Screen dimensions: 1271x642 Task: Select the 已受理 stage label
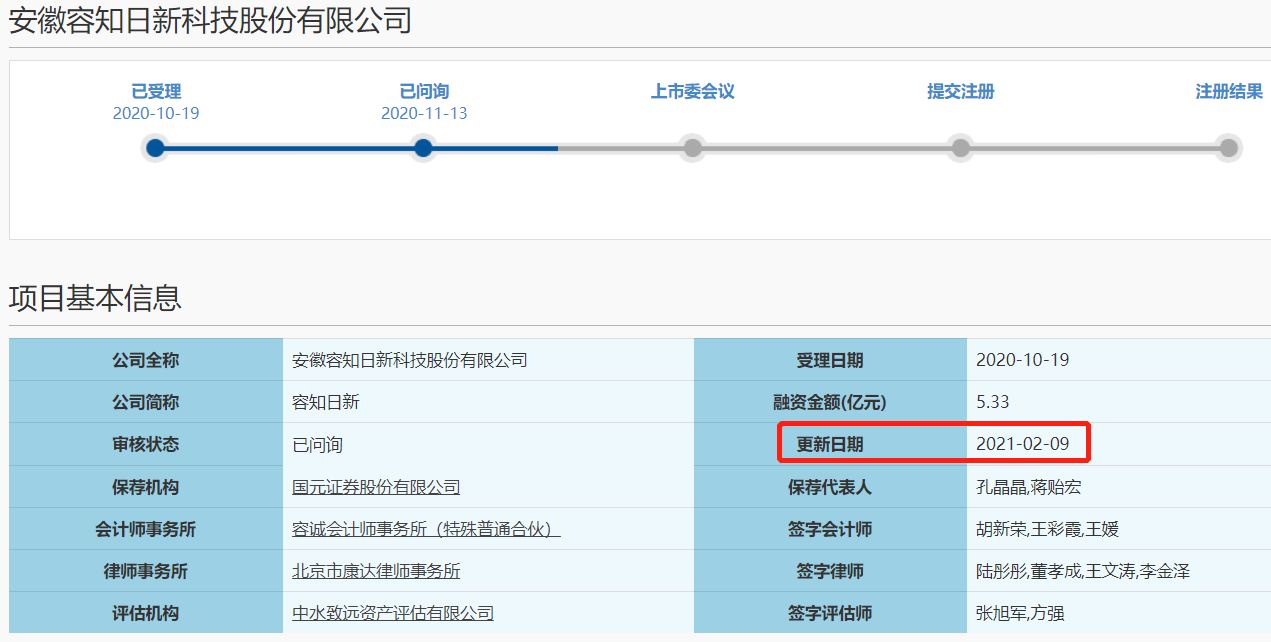[156, 92]
